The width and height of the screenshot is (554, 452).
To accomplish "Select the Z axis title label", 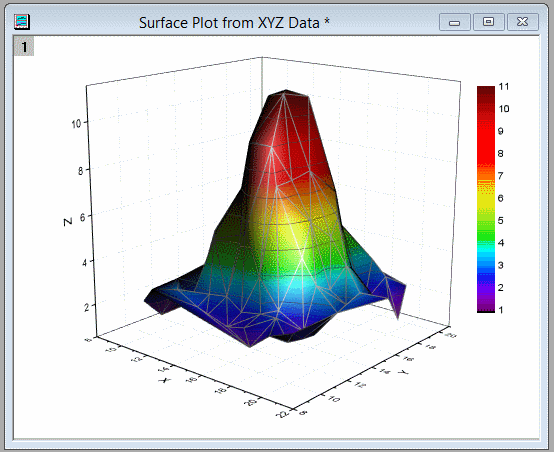I will coord(68,222).
